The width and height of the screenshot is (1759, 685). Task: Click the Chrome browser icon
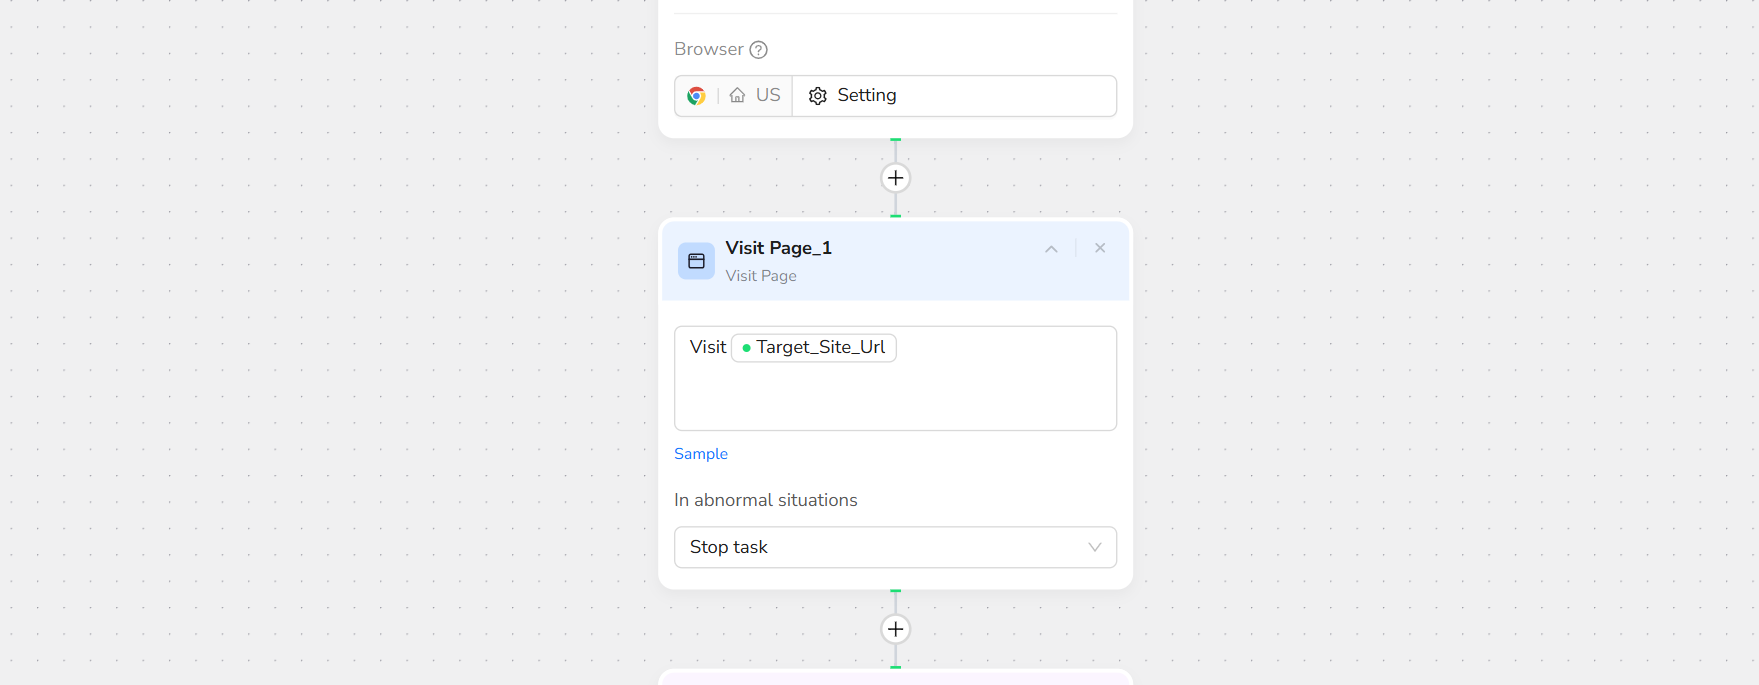click(x=697, y=96)
